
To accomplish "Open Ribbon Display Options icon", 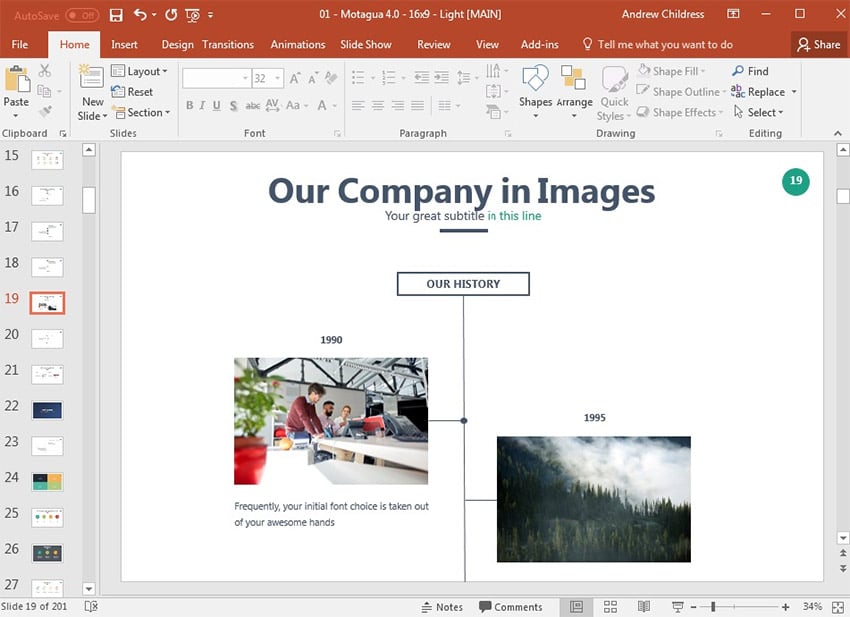I will [x=733, y=14].
